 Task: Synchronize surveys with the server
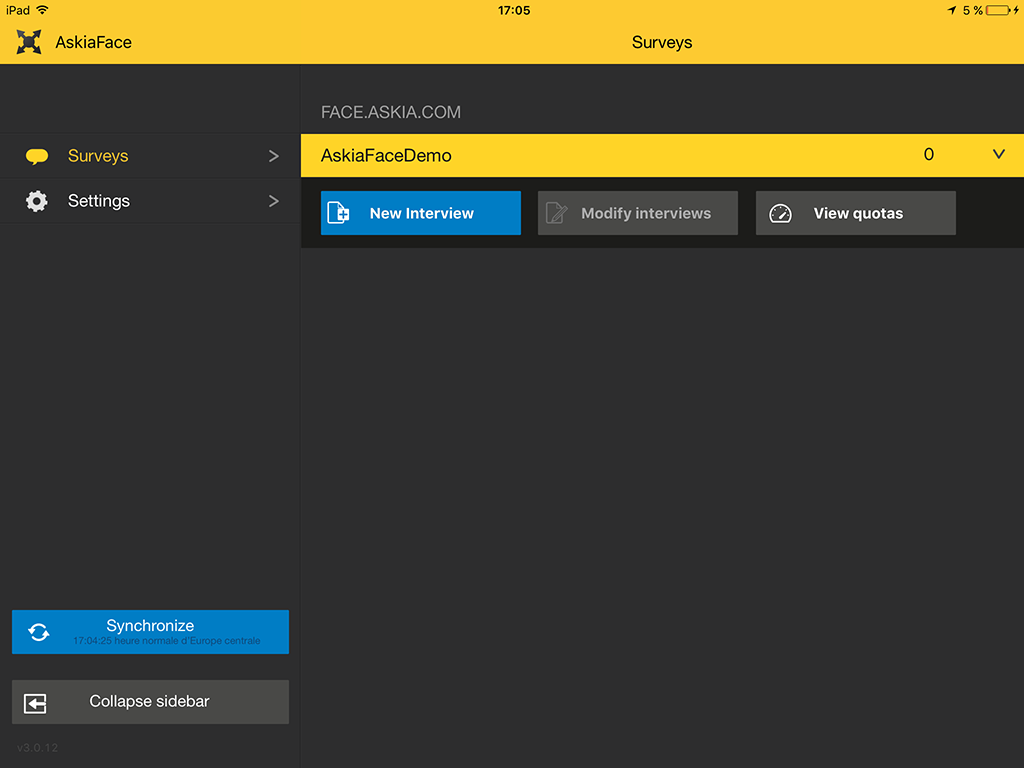tap(150, 632)
